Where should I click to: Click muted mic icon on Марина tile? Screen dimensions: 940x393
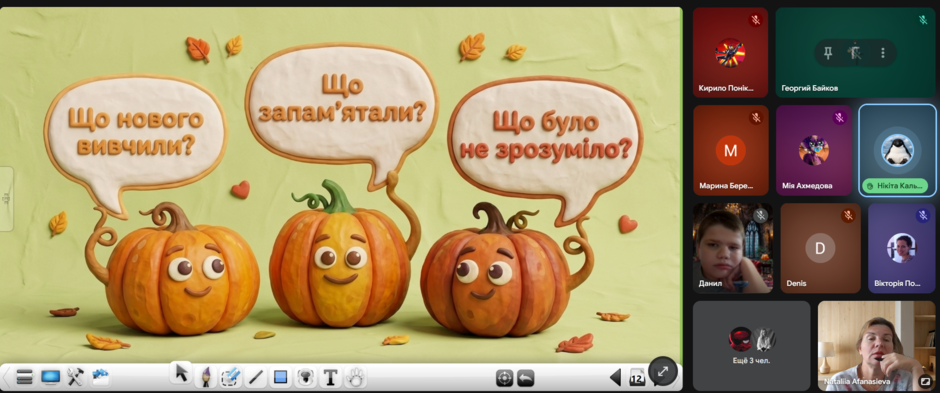[756, 118]
